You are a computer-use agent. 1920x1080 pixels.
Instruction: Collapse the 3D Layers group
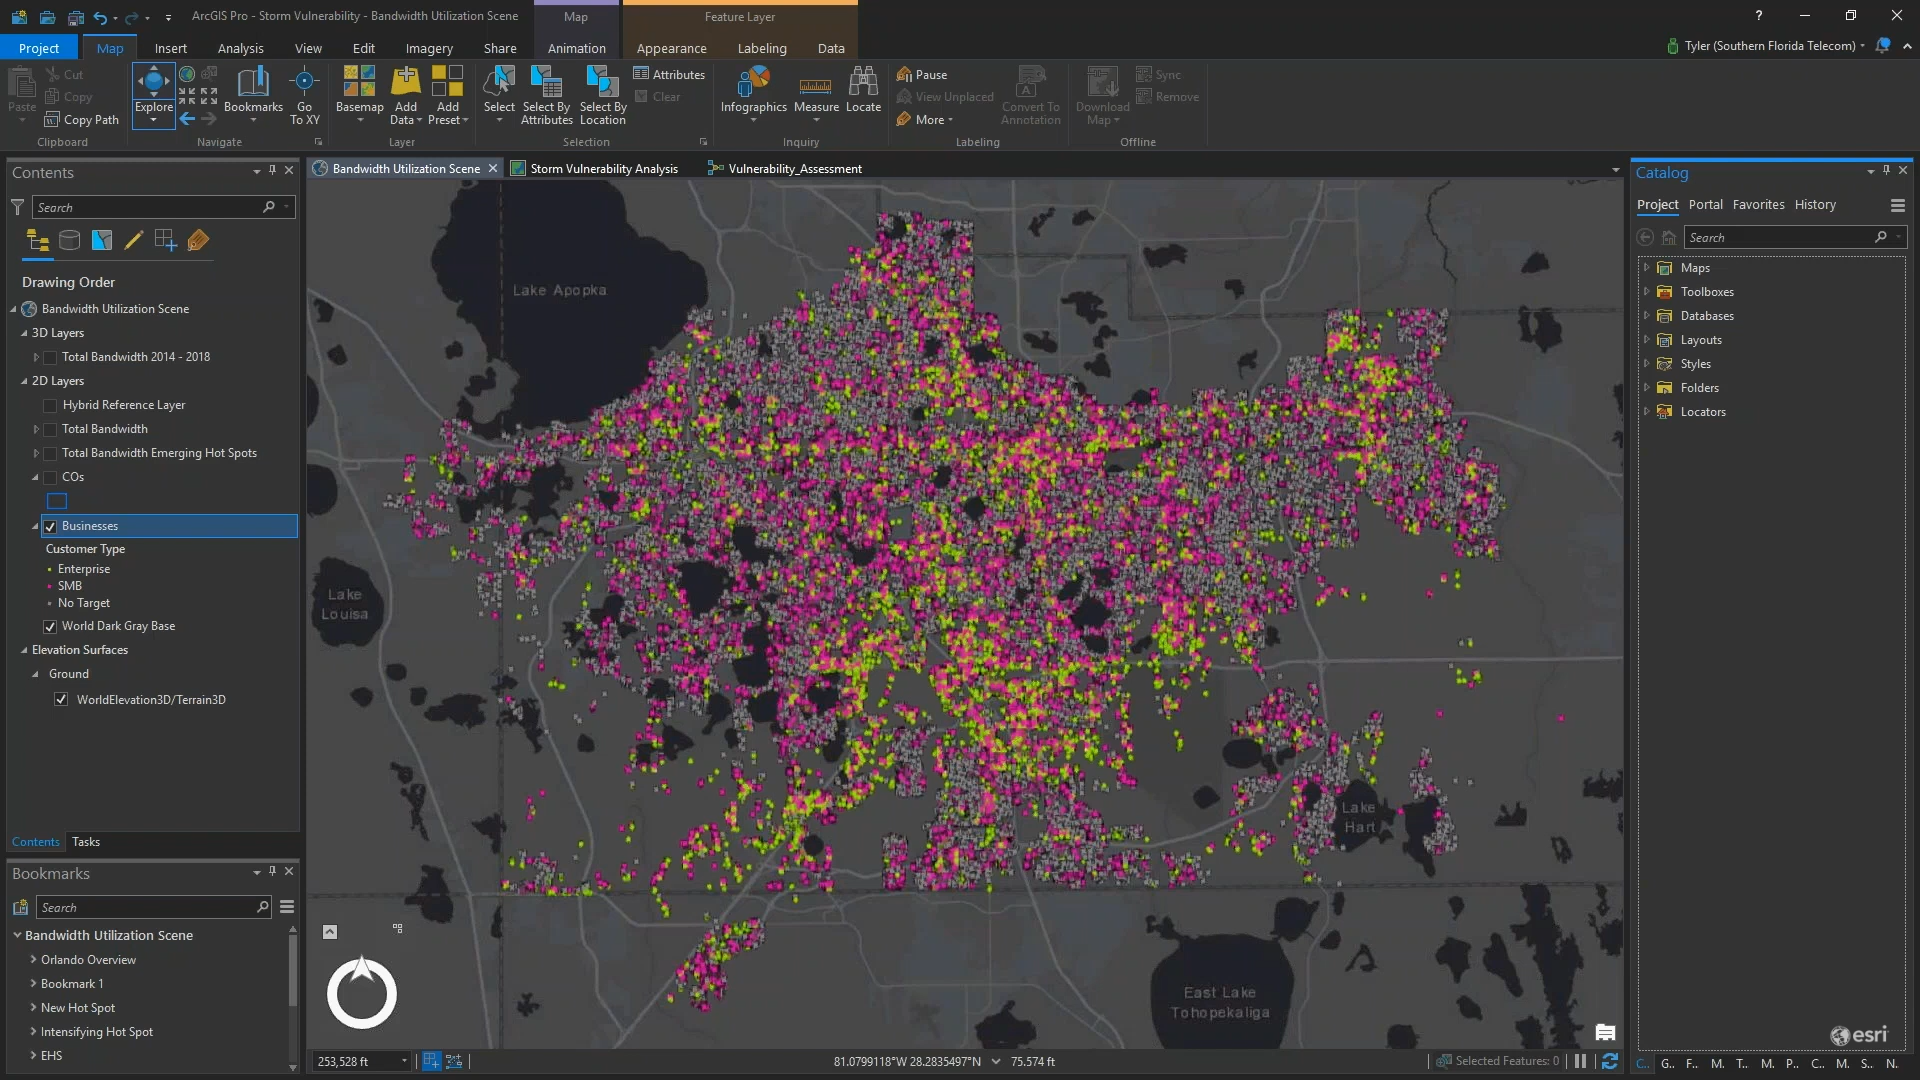[24, 333]
